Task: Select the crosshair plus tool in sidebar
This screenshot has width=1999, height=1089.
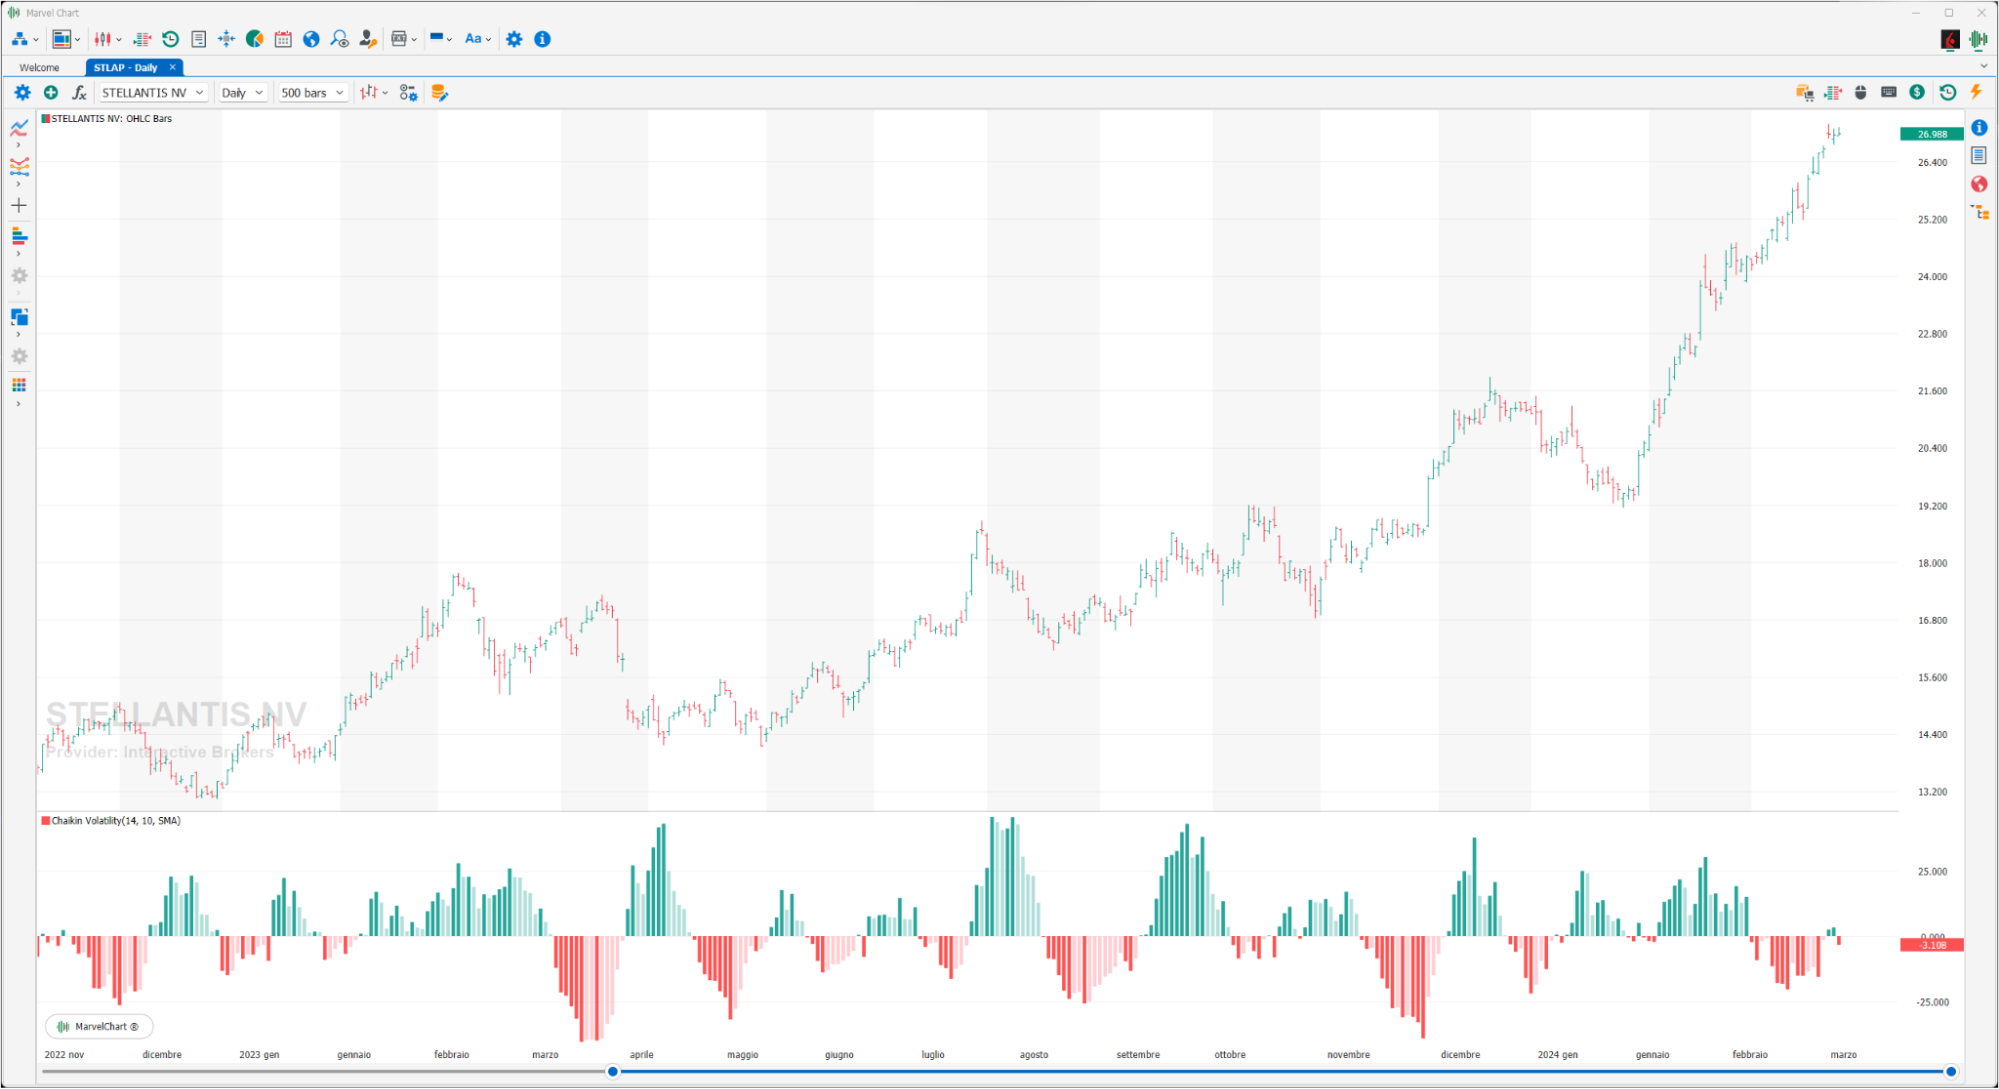Action: [19, 205]
